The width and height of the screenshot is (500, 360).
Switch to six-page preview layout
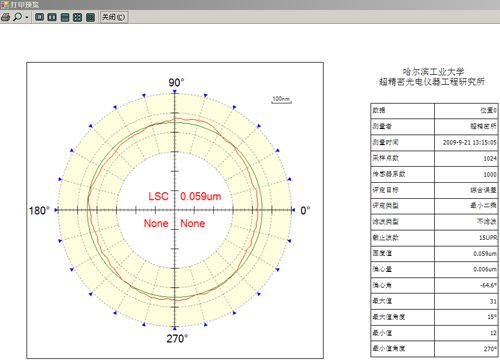coord(90,17)
